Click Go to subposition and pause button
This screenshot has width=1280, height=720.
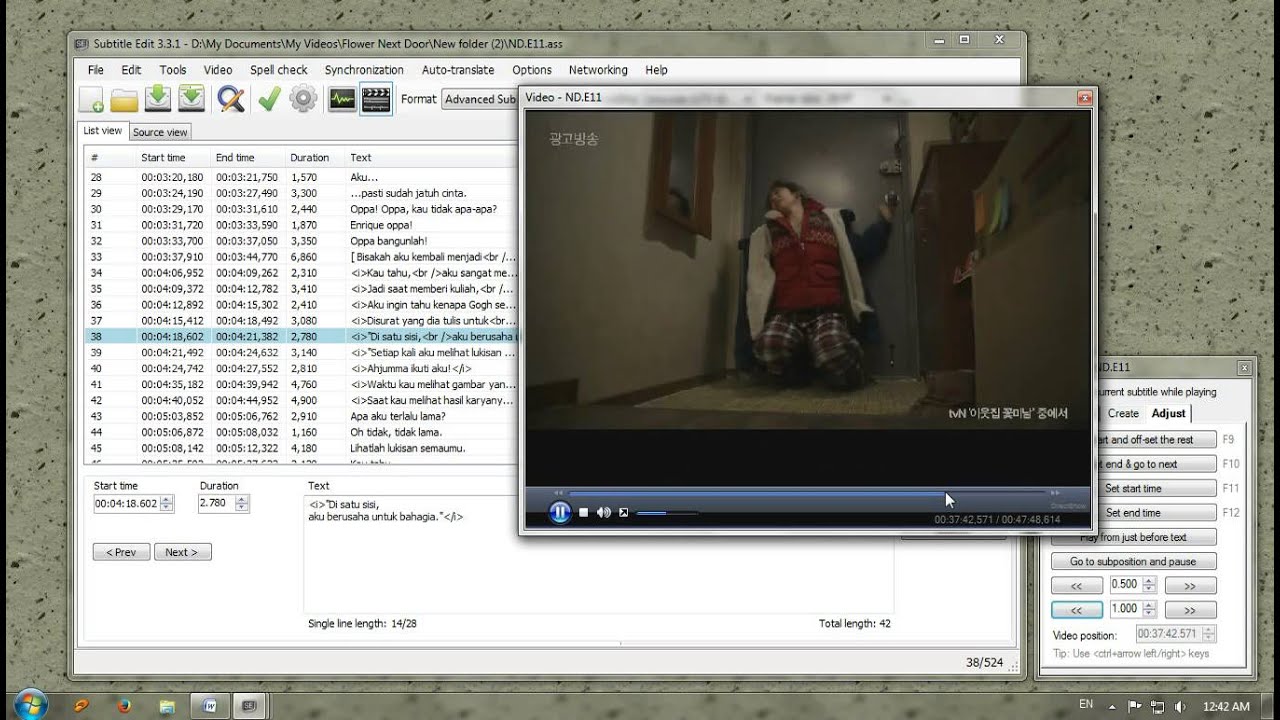coord(1133,561)
